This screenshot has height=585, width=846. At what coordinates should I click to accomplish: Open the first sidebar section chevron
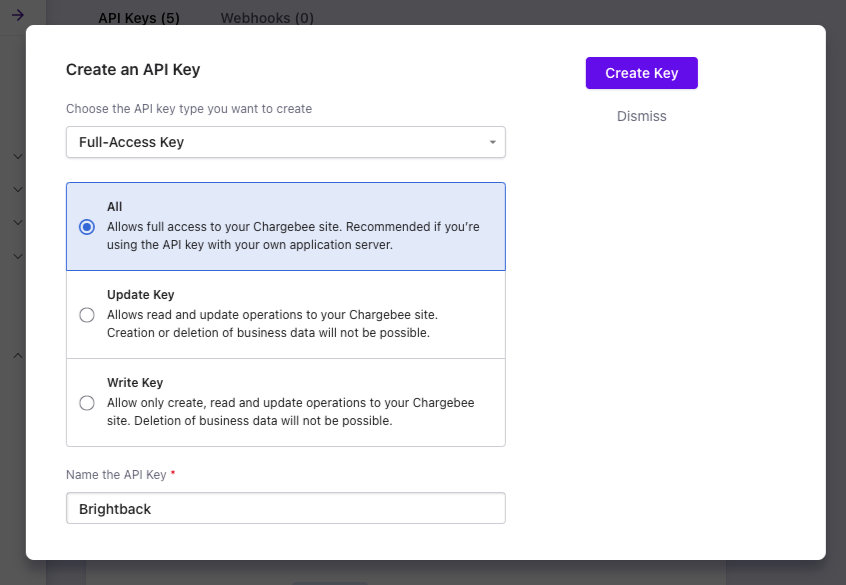(17, 157)
